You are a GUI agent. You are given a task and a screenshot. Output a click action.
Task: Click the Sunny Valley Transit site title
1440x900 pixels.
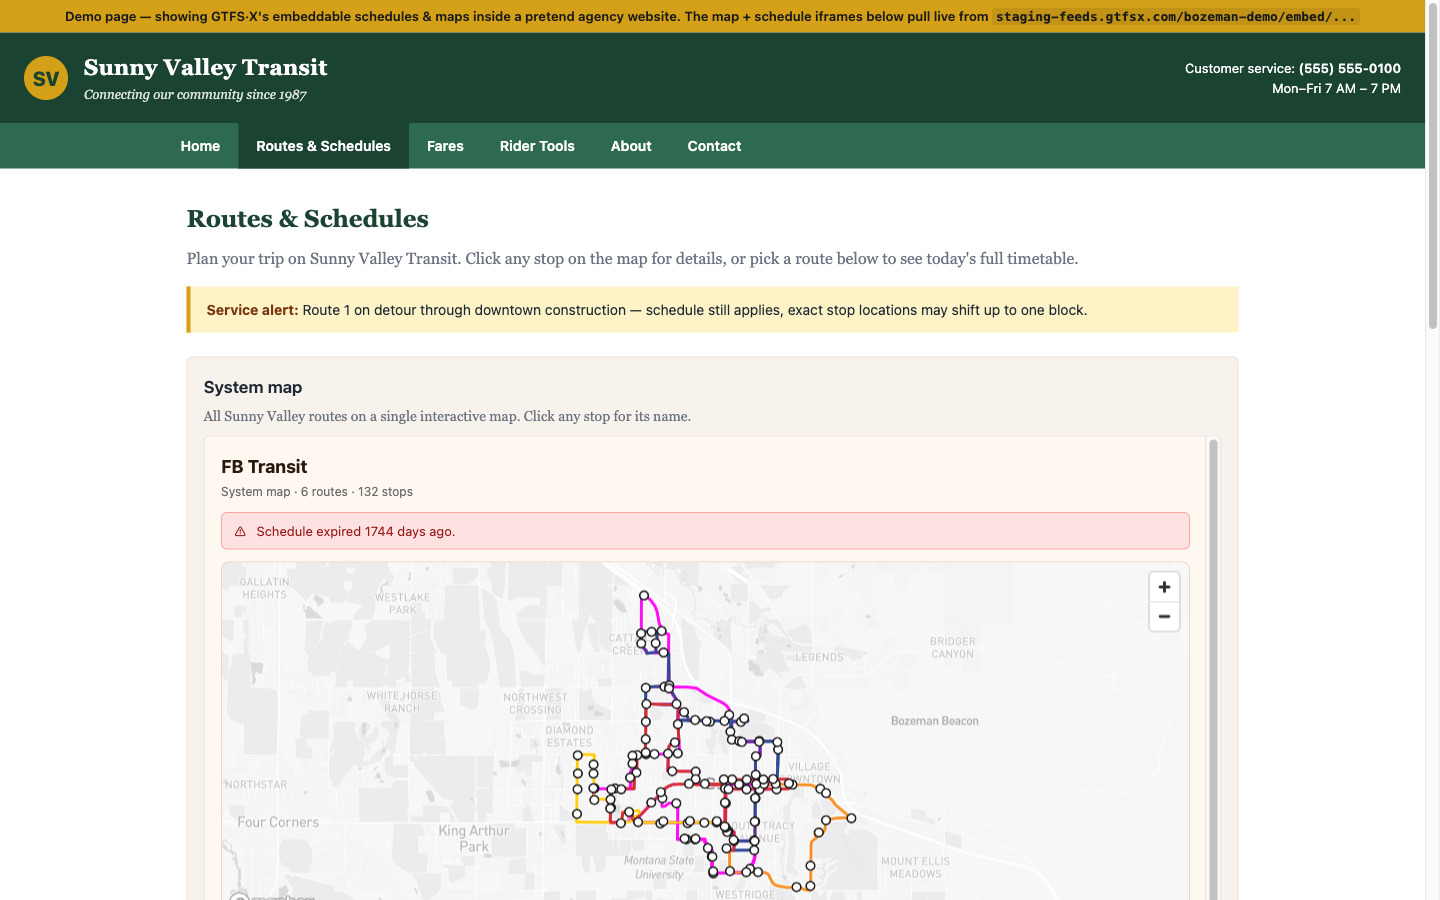pos(206,67)
